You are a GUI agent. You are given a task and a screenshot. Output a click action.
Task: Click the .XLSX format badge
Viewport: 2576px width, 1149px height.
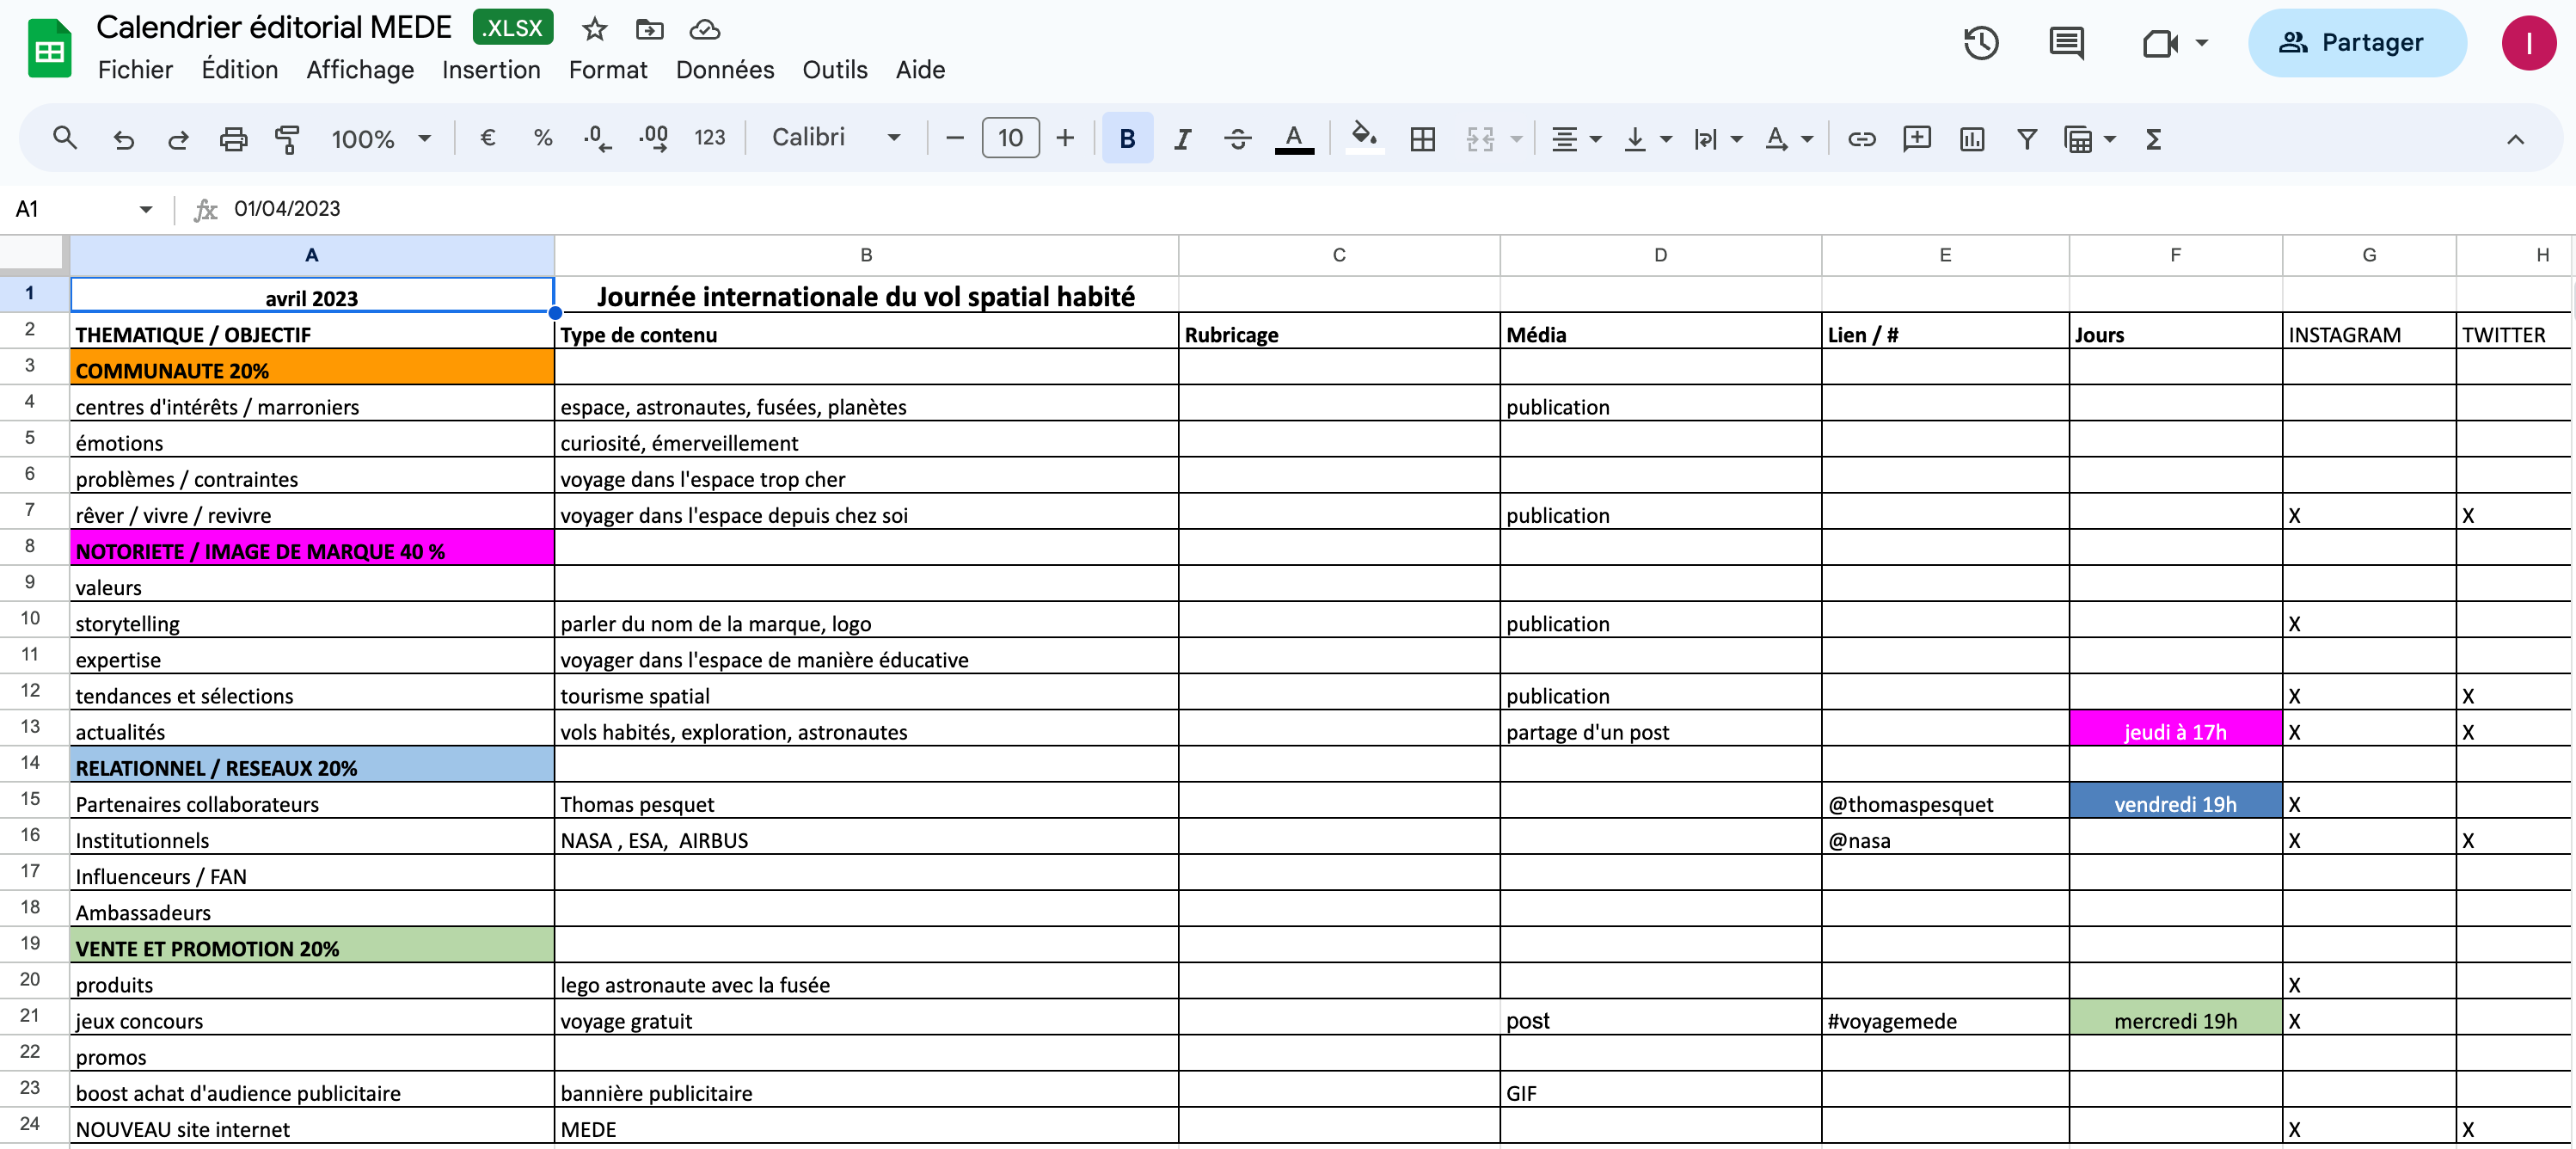[x=513, y=28]
